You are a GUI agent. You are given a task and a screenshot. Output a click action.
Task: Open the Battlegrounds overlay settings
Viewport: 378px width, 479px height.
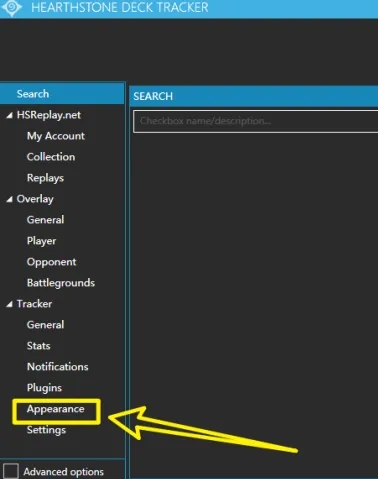click(x=61, y=283)
